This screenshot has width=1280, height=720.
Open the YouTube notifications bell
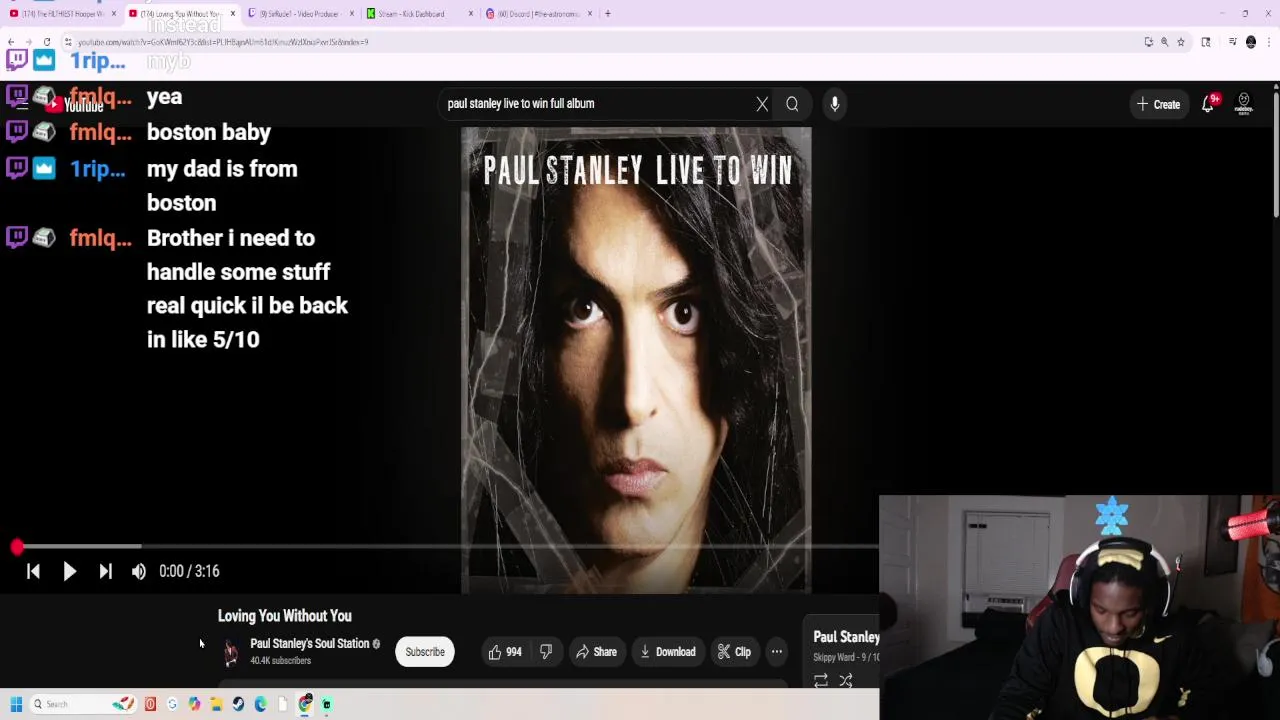(x=1208, y=104)
